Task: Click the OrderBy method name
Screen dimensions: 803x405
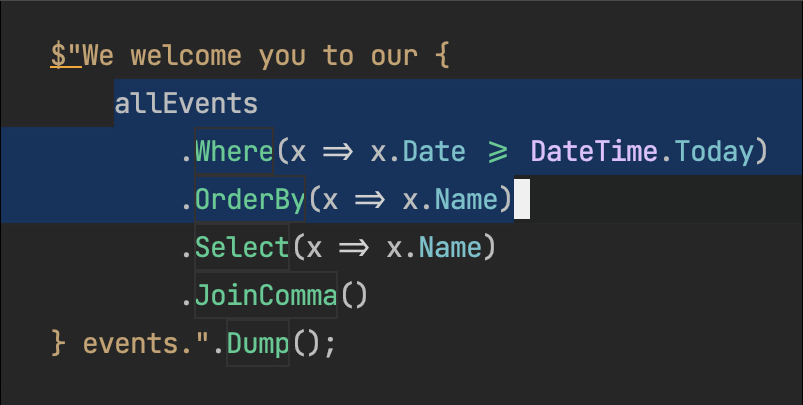Action: (x=250, y=199)
